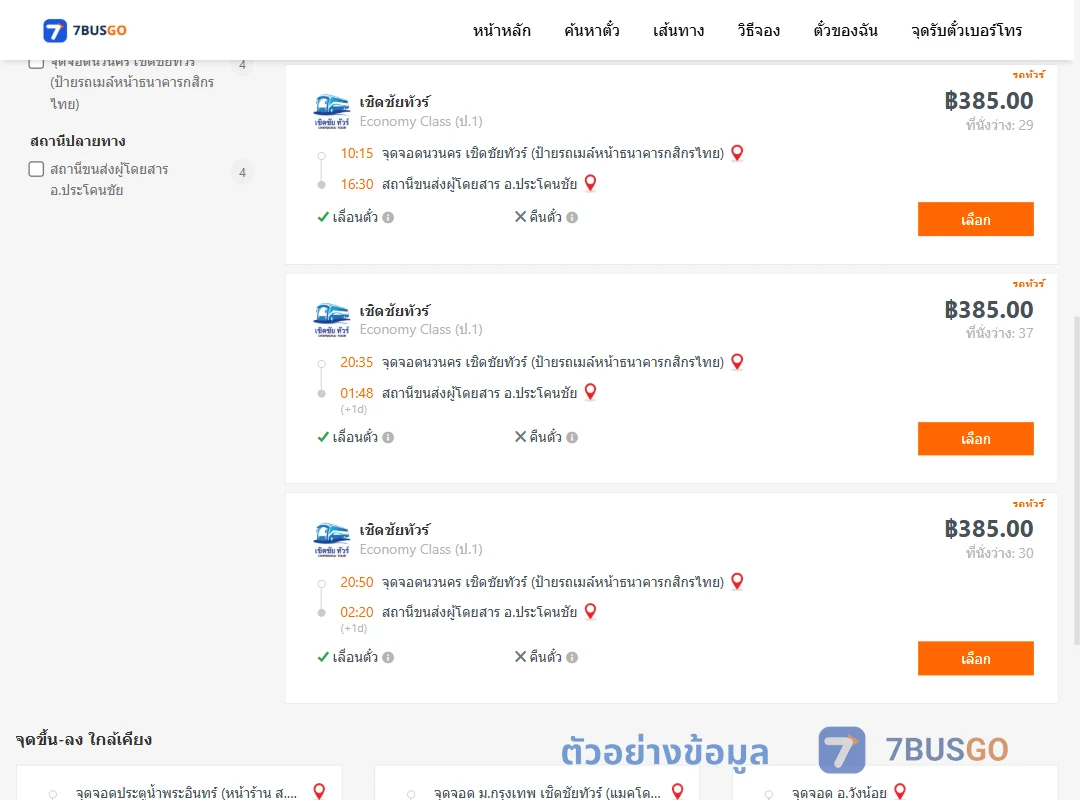1080x800 pixels.
Task: Click the สถานีปลายทาง filter heading
Action: click(78, 141)
